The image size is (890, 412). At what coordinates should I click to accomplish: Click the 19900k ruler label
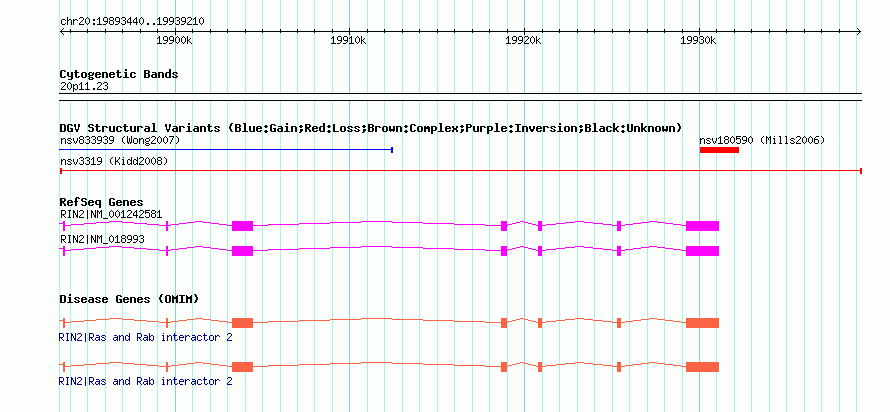(x=174, y=41)
